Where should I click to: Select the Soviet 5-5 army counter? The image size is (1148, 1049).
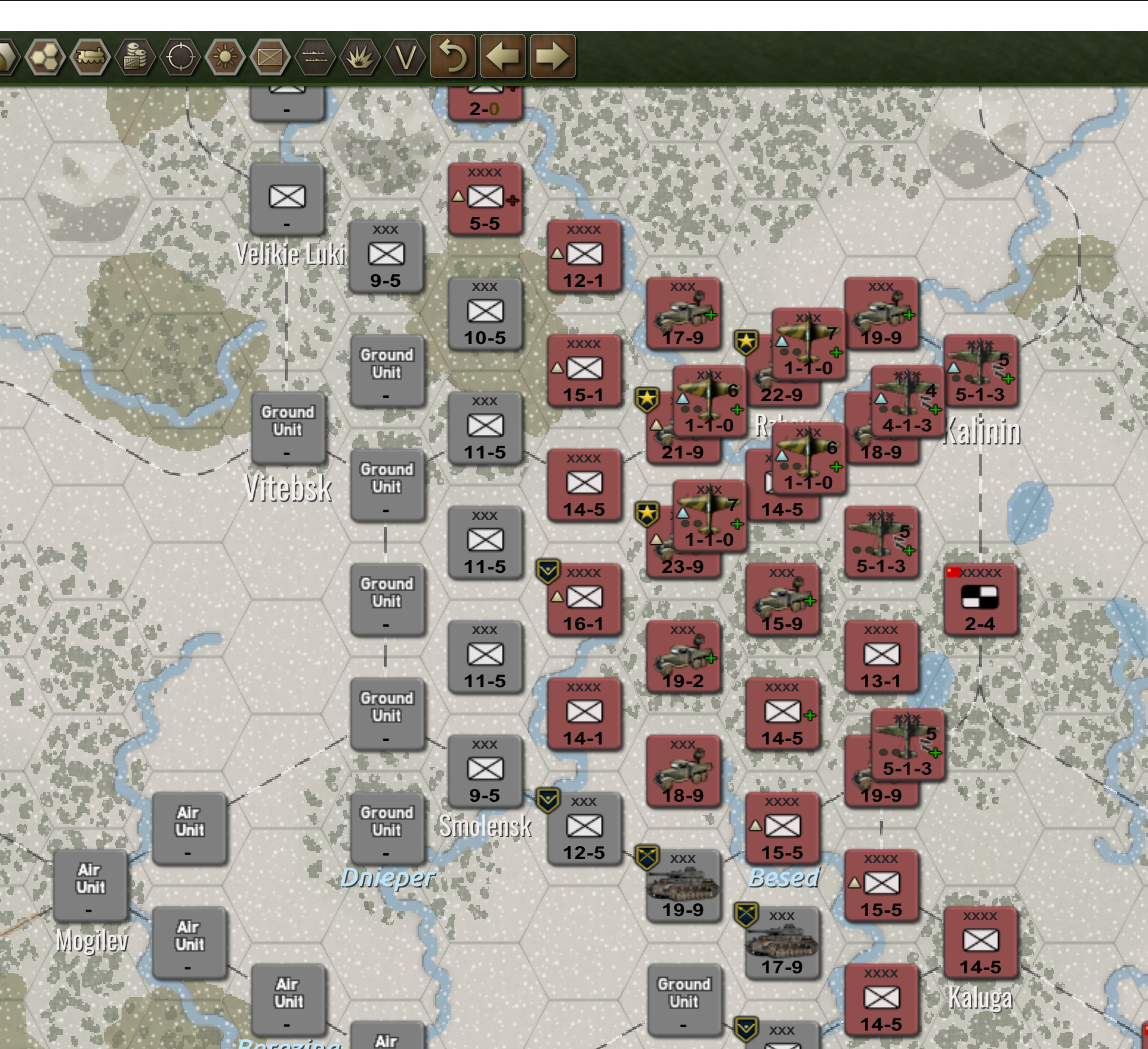[x=485, y=198]
